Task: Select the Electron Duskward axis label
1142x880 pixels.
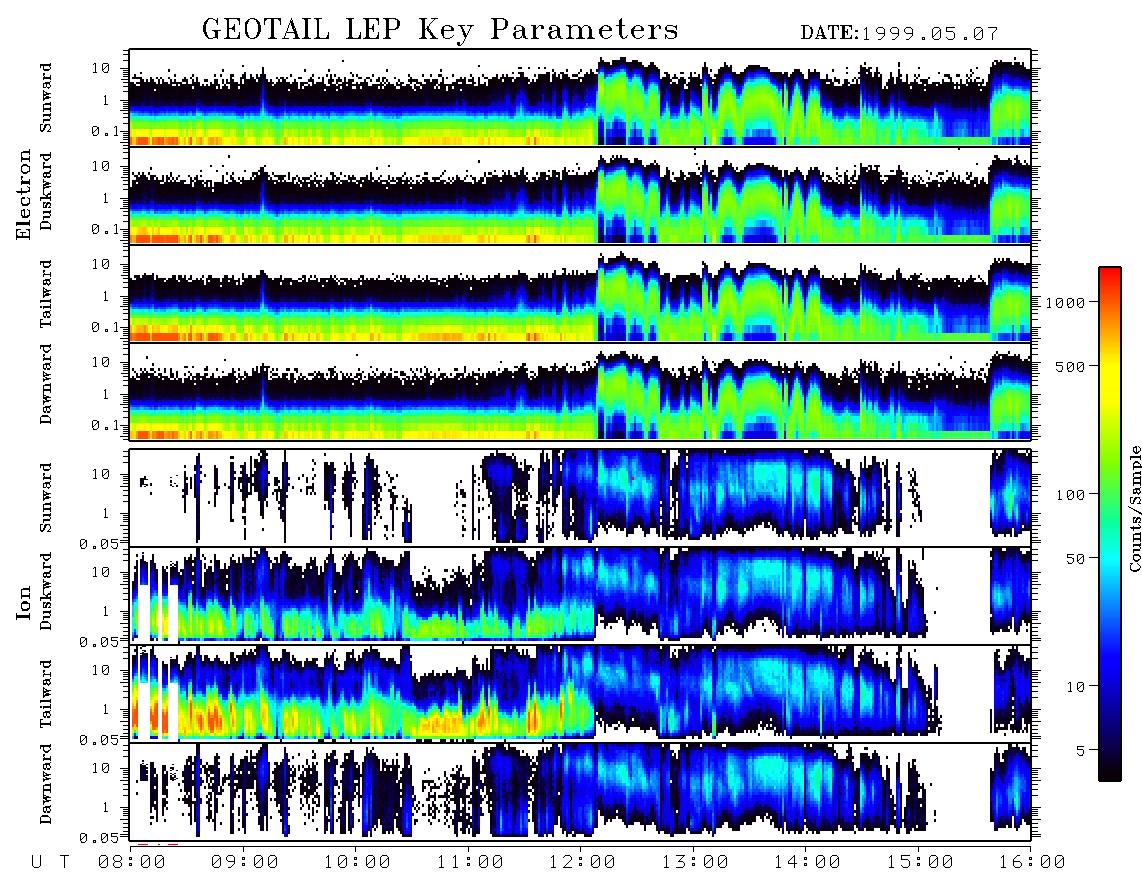Action: click(46, 191)
